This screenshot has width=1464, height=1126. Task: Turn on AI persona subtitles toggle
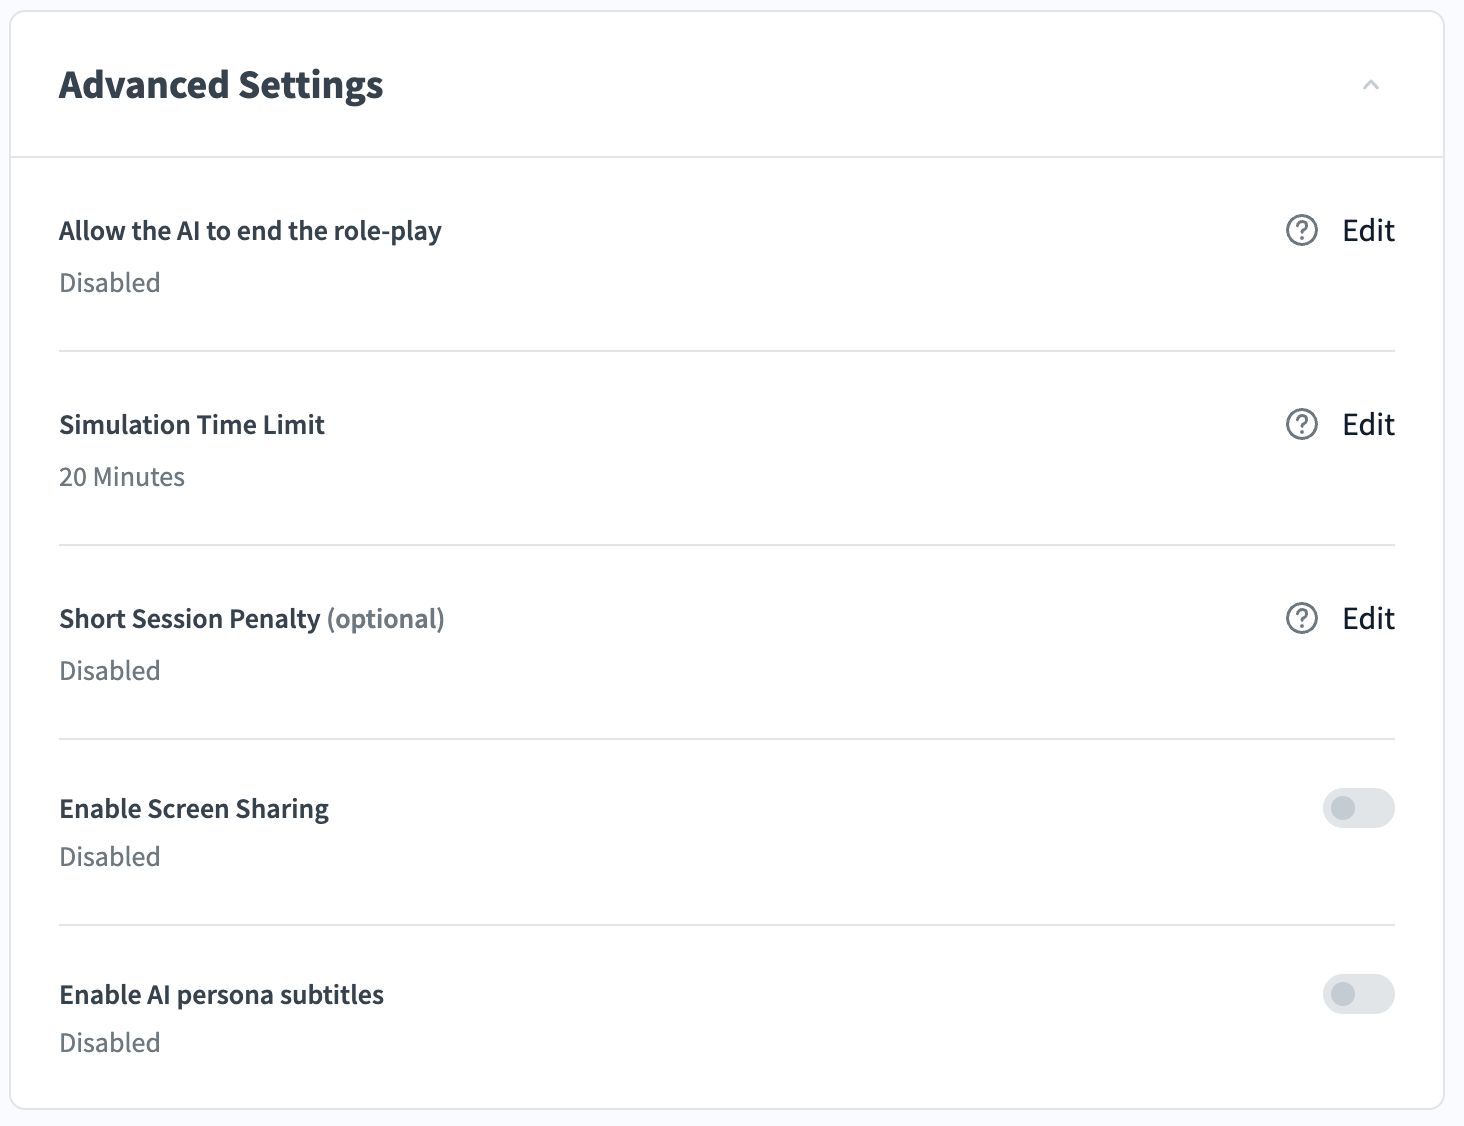[x=1358, y=994]
